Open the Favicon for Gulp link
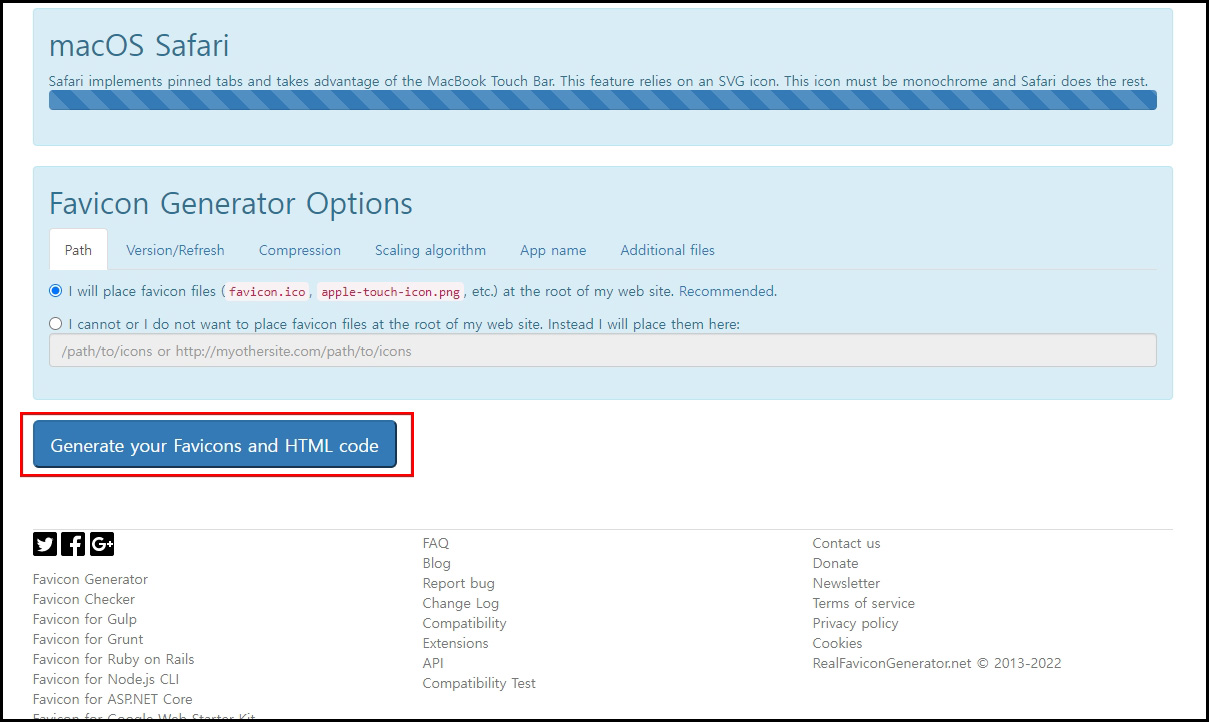The height and width of the screenshot is (722, 1209). coord(85,619)
